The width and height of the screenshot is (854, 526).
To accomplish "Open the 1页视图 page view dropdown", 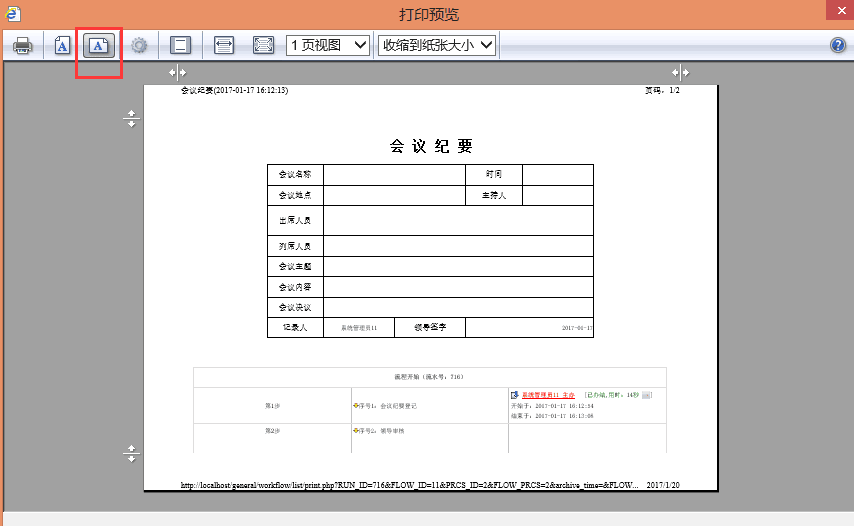I will (329, 45).
